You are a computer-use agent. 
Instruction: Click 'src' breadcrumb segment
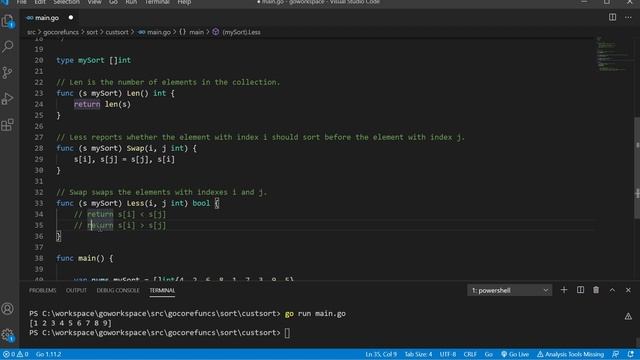pos(31,32)
